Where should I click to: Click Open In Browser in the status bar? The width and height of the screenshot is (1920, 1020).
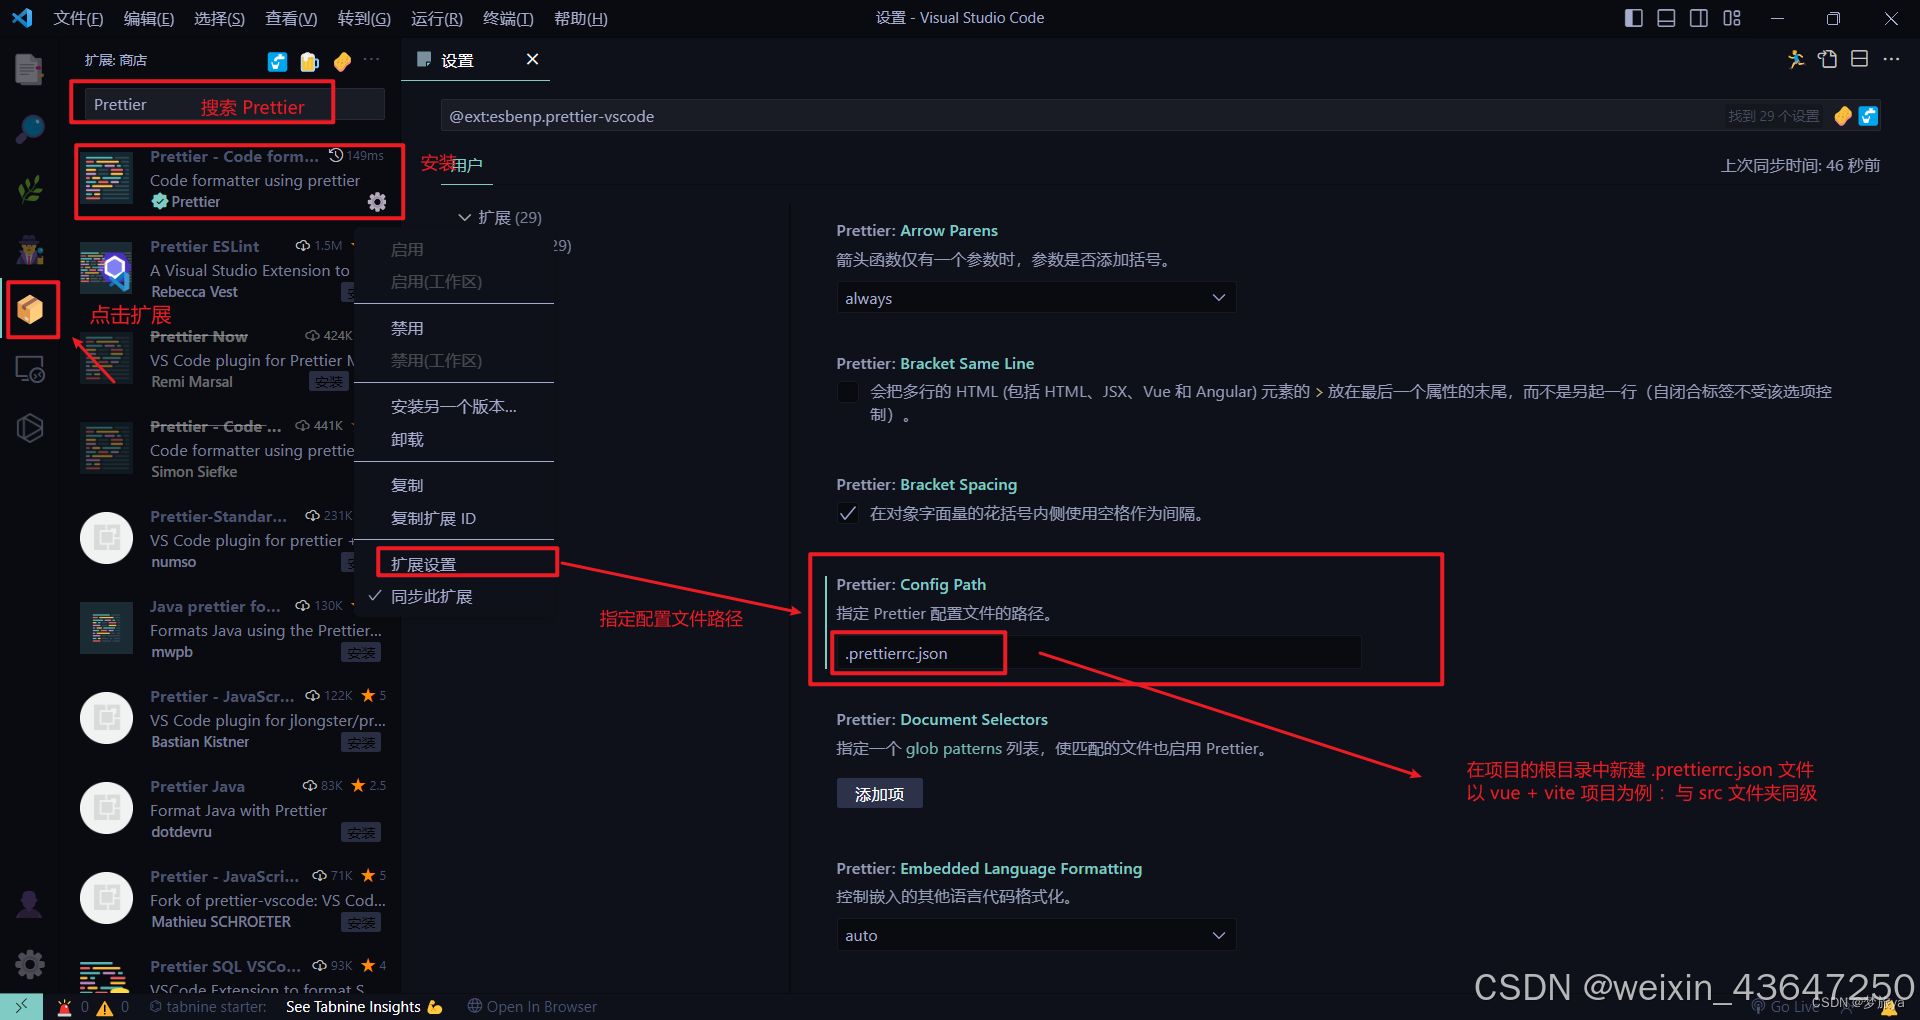coord(532,1007)
